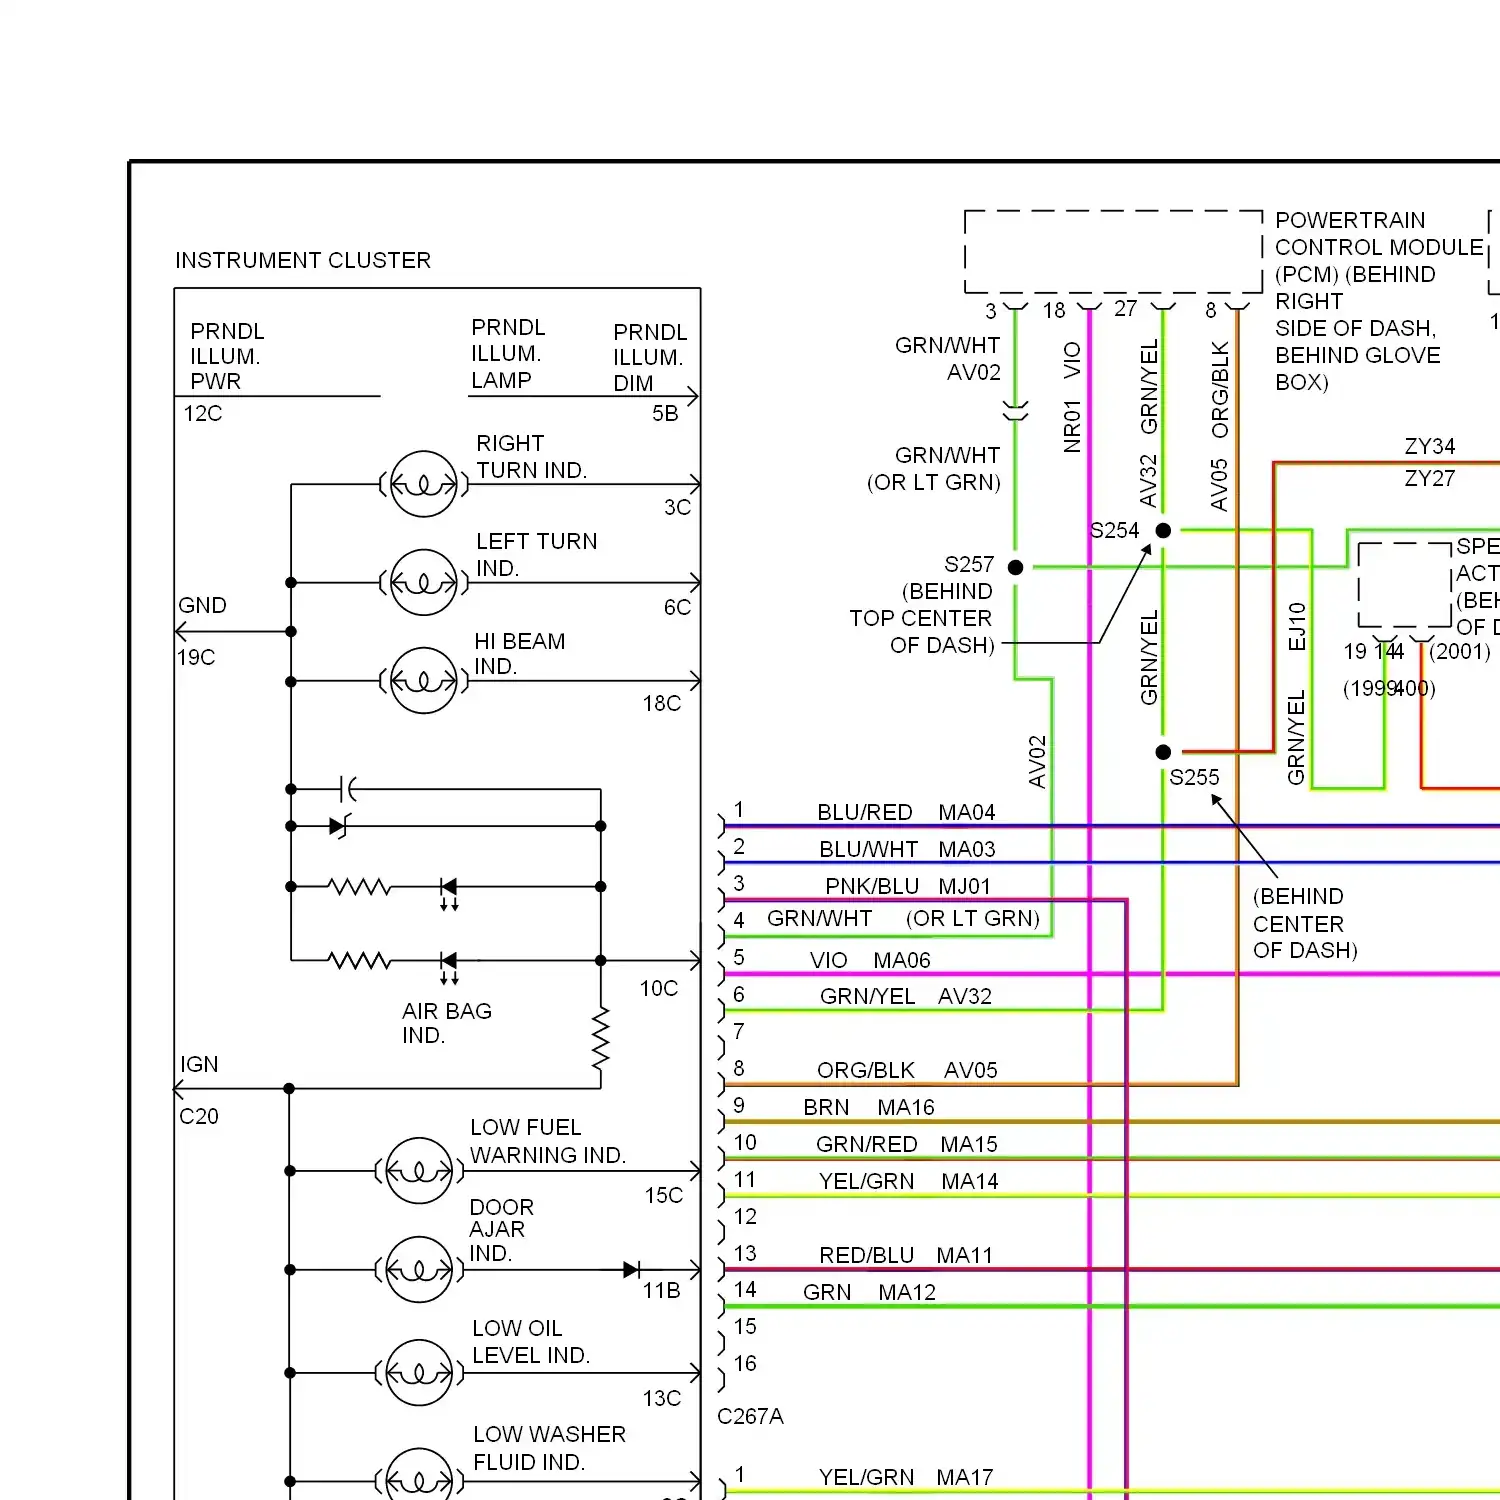
Task: Select the vertical NR01 wire label
Action: 1072,427
